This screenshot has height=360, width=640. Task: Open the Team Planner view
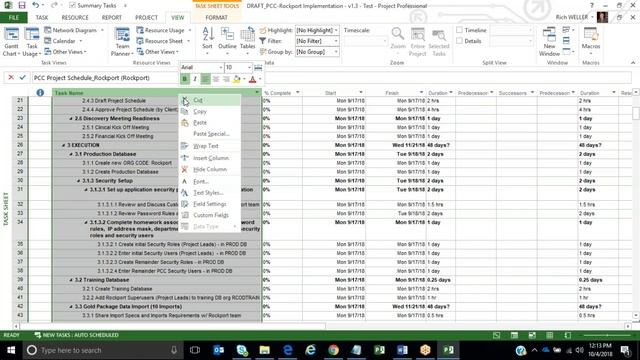[x=122, y=42]
